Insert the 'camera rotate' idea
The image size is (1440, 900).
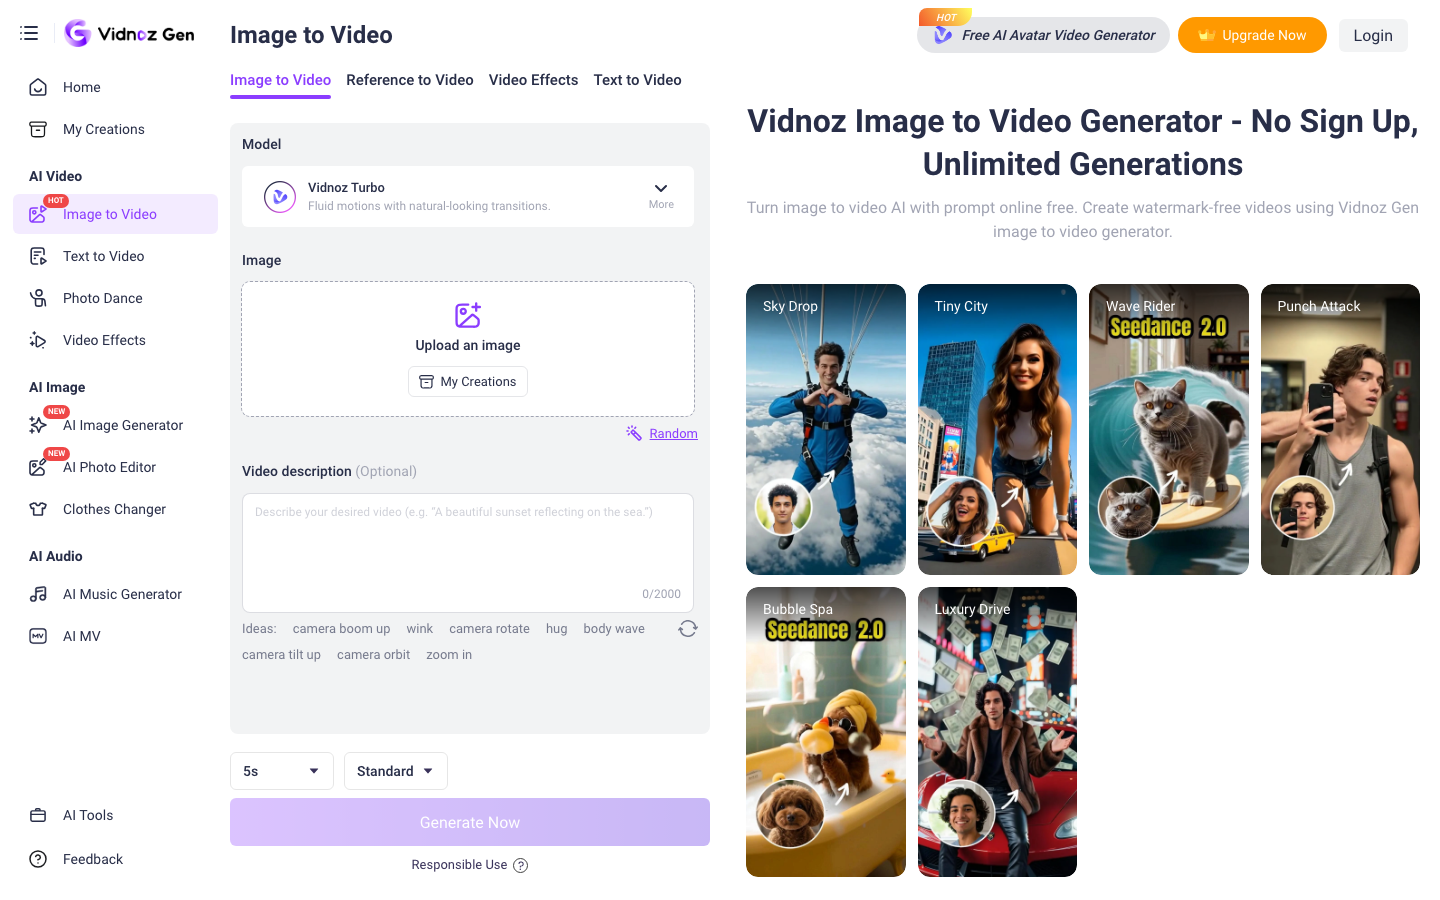coord(489,629)
